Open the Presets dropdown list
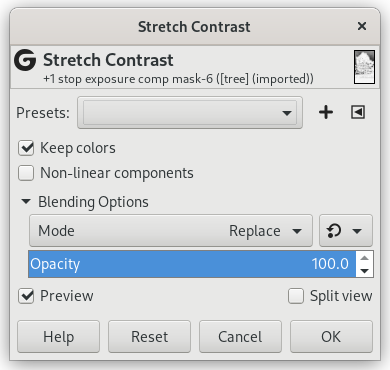The height and width of the screenshot is (370, 390). tap(190, 113)
